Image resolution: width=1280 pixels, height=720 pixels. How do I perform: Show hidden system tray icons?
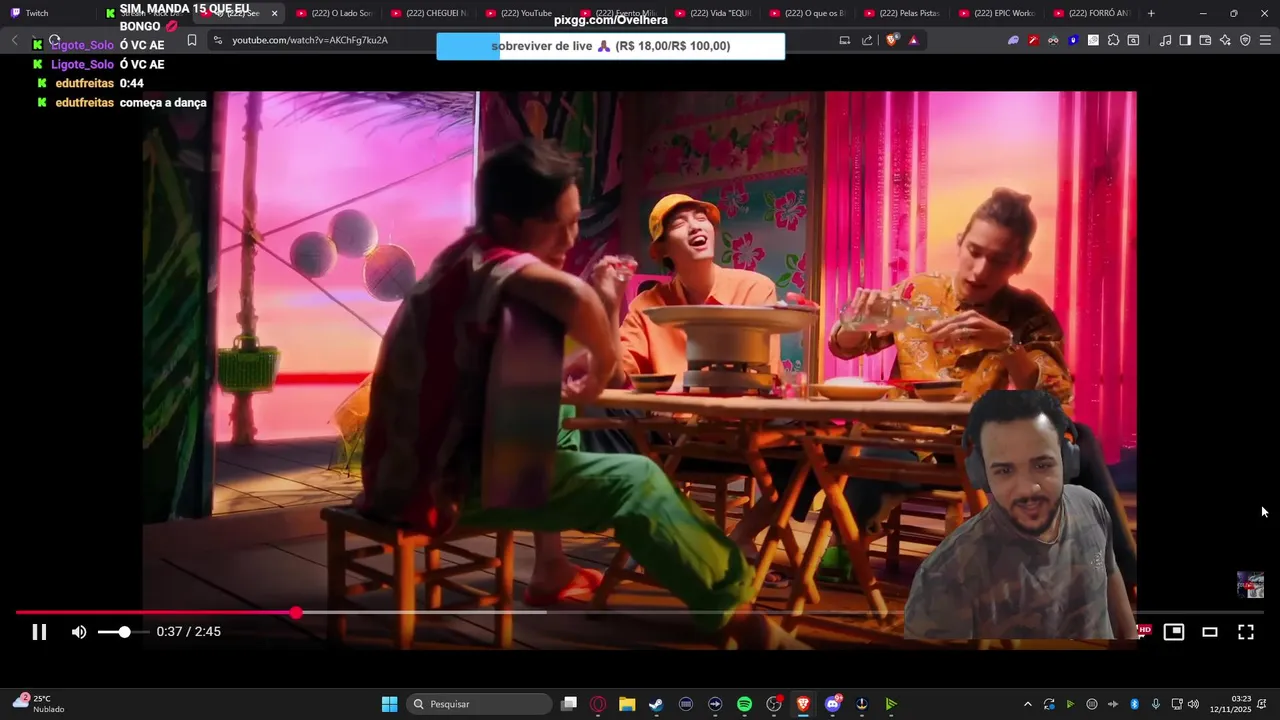(1027, 704)
